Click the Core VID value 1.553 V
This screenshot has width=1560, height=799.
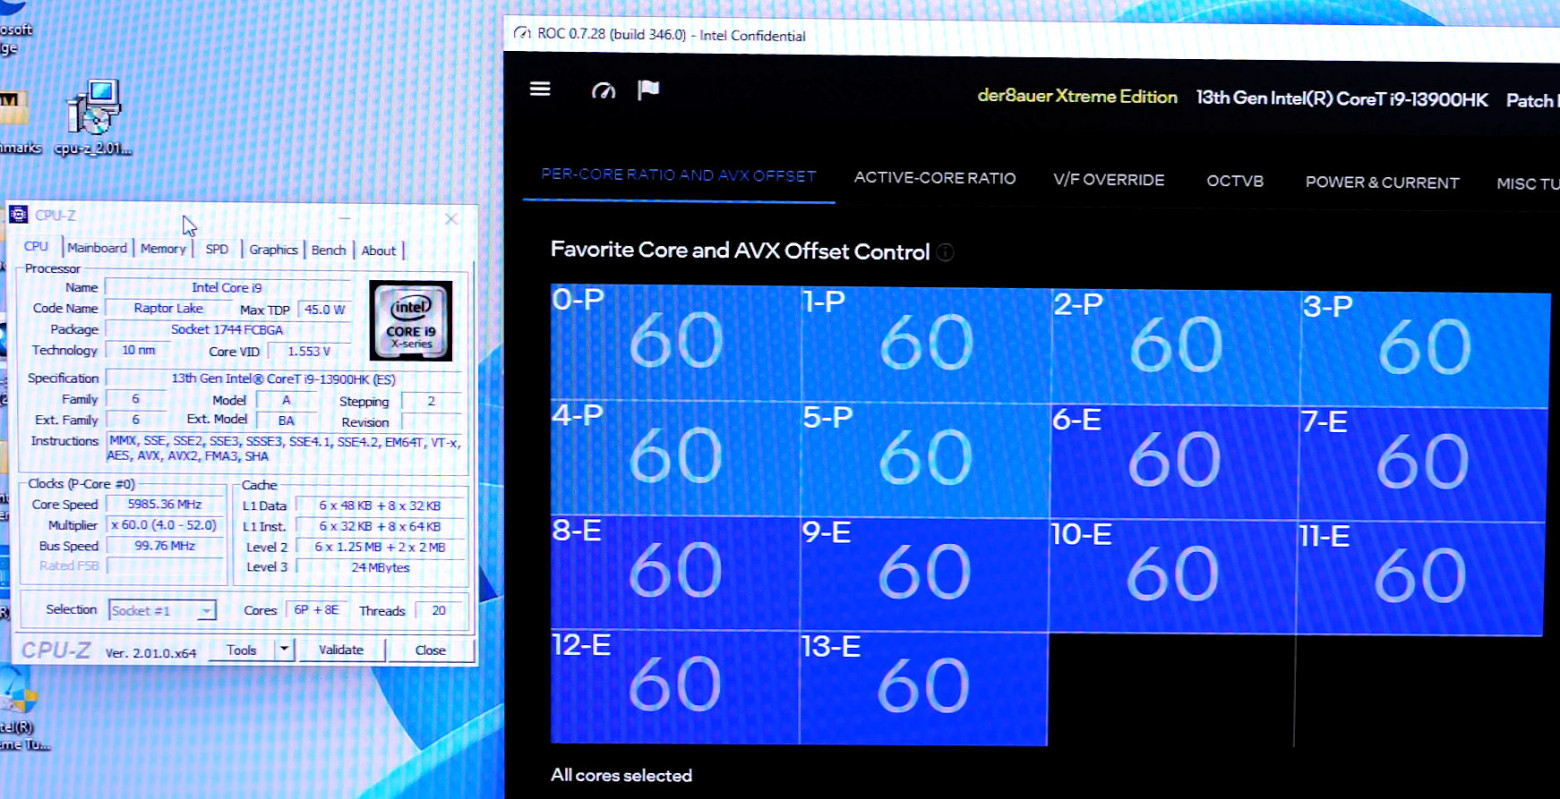pos(309,351)
